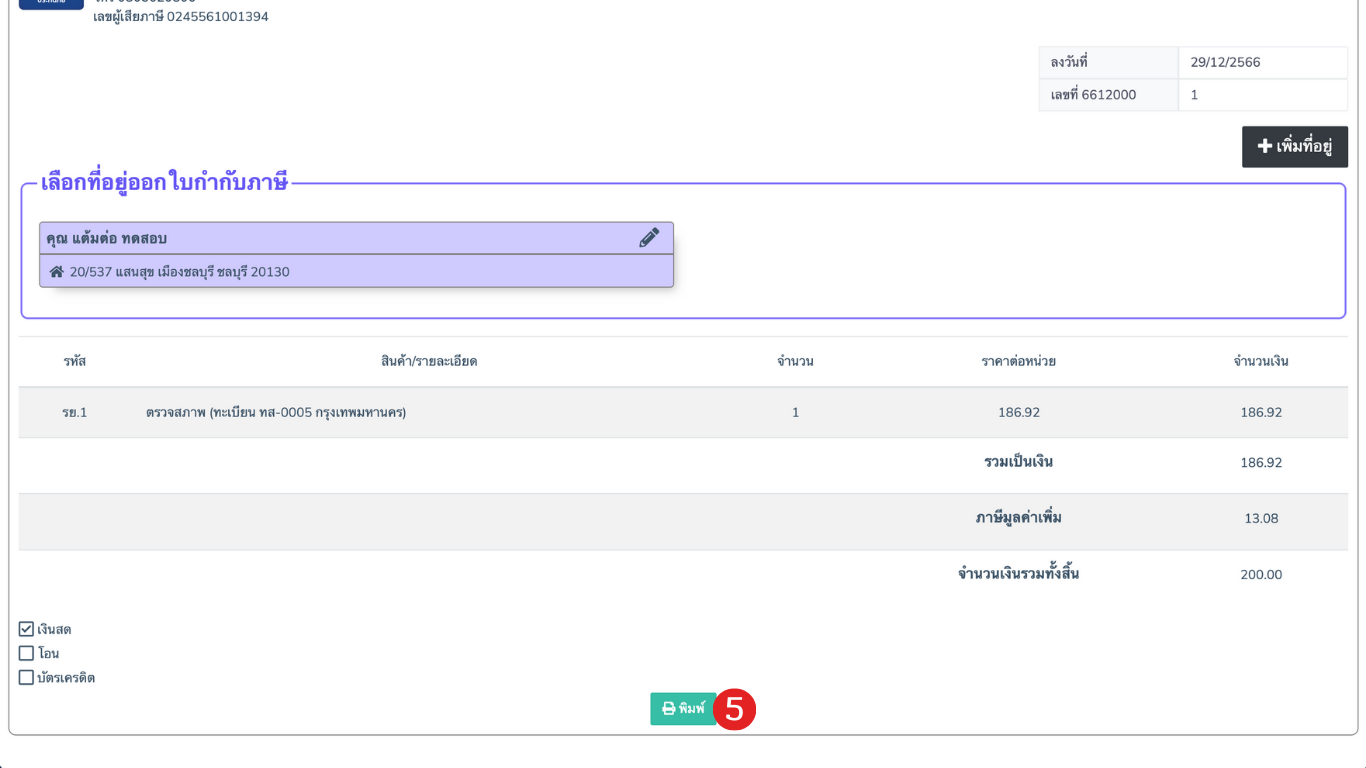Image resolution: width=1366 pixels, height=768 pixels.
Task: Click the จำนวนเงินรวมทั้งสิ้น grand total label
Action: pyautogui.click(x=1018, y=574)
